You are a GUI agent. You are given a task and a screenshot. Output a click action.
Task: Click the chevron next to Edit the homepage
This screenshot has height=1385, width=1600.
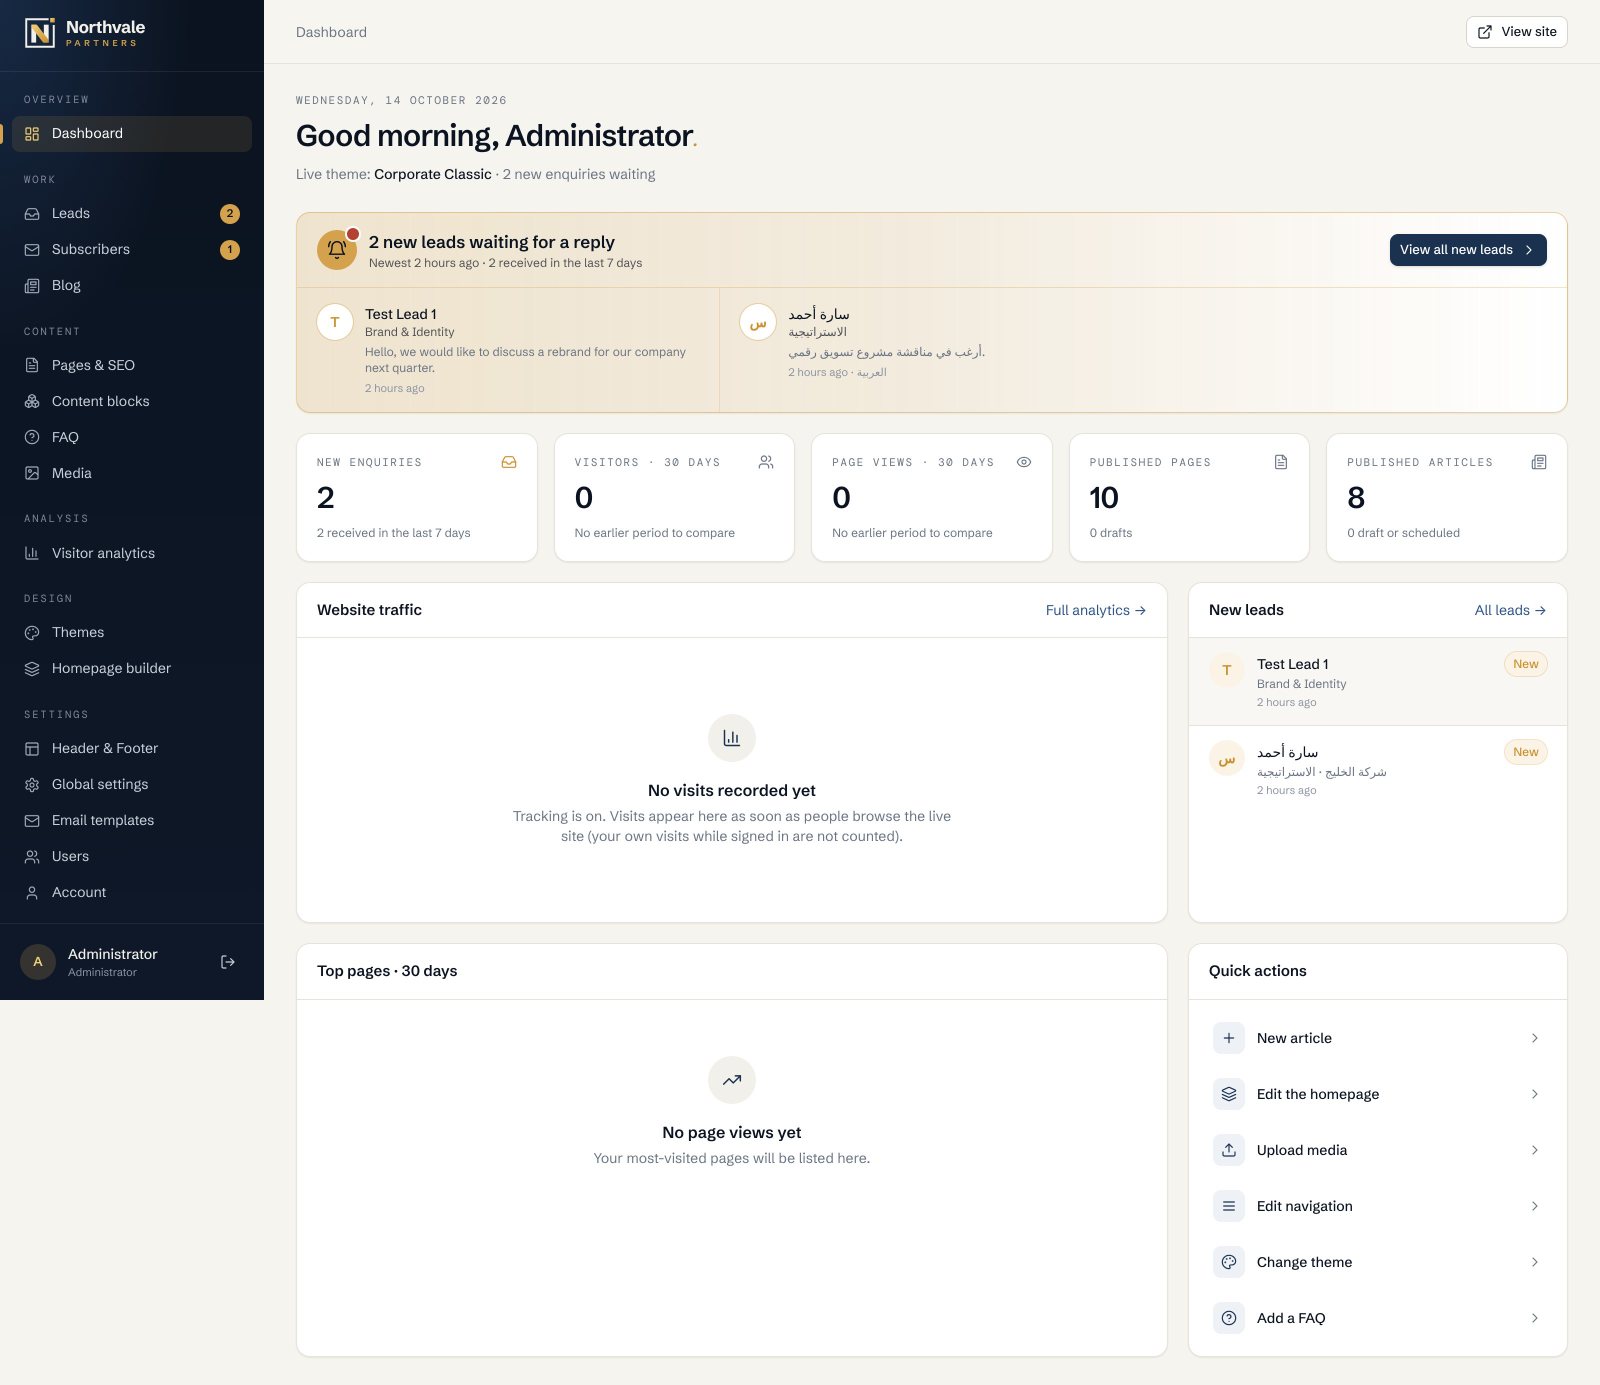(1535, 1094)
